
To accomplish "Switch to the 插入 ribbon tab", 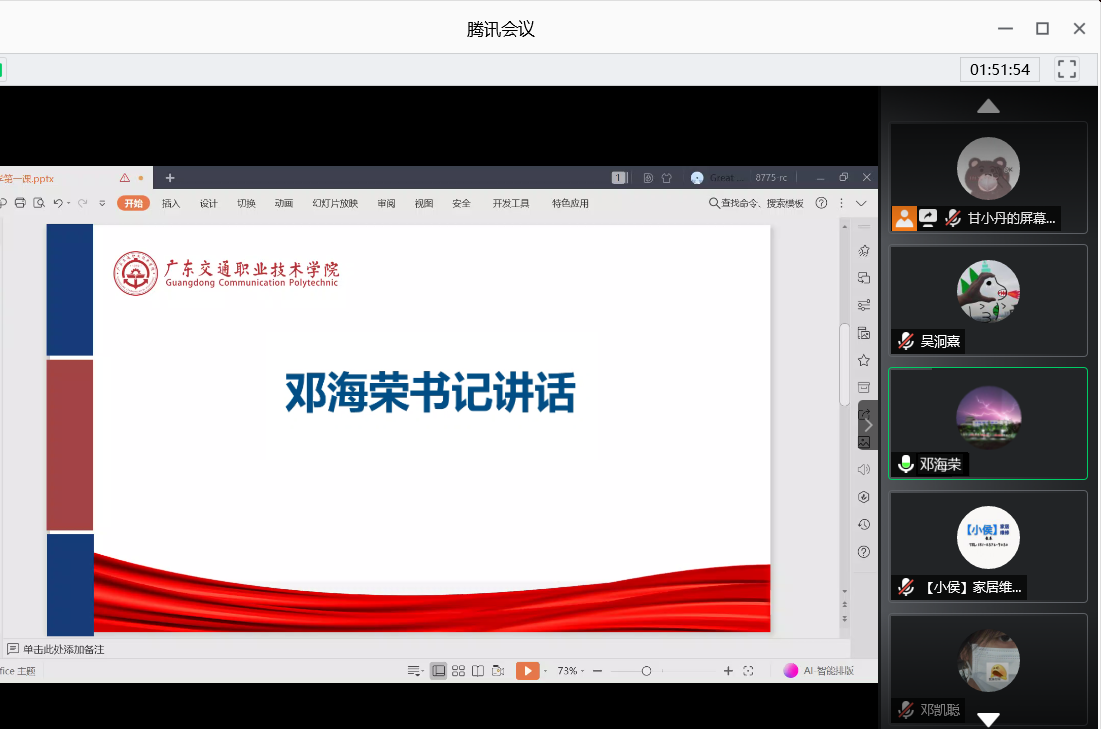I will point(171,203).
